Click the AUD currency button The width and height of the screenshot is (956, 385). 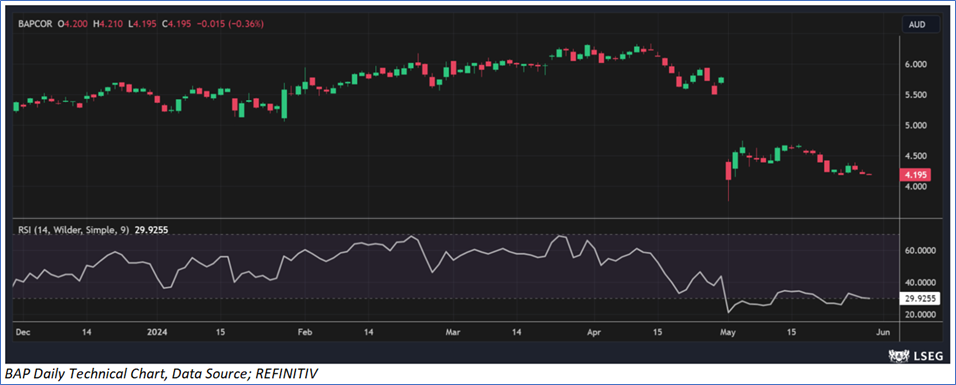pos(921,25)
